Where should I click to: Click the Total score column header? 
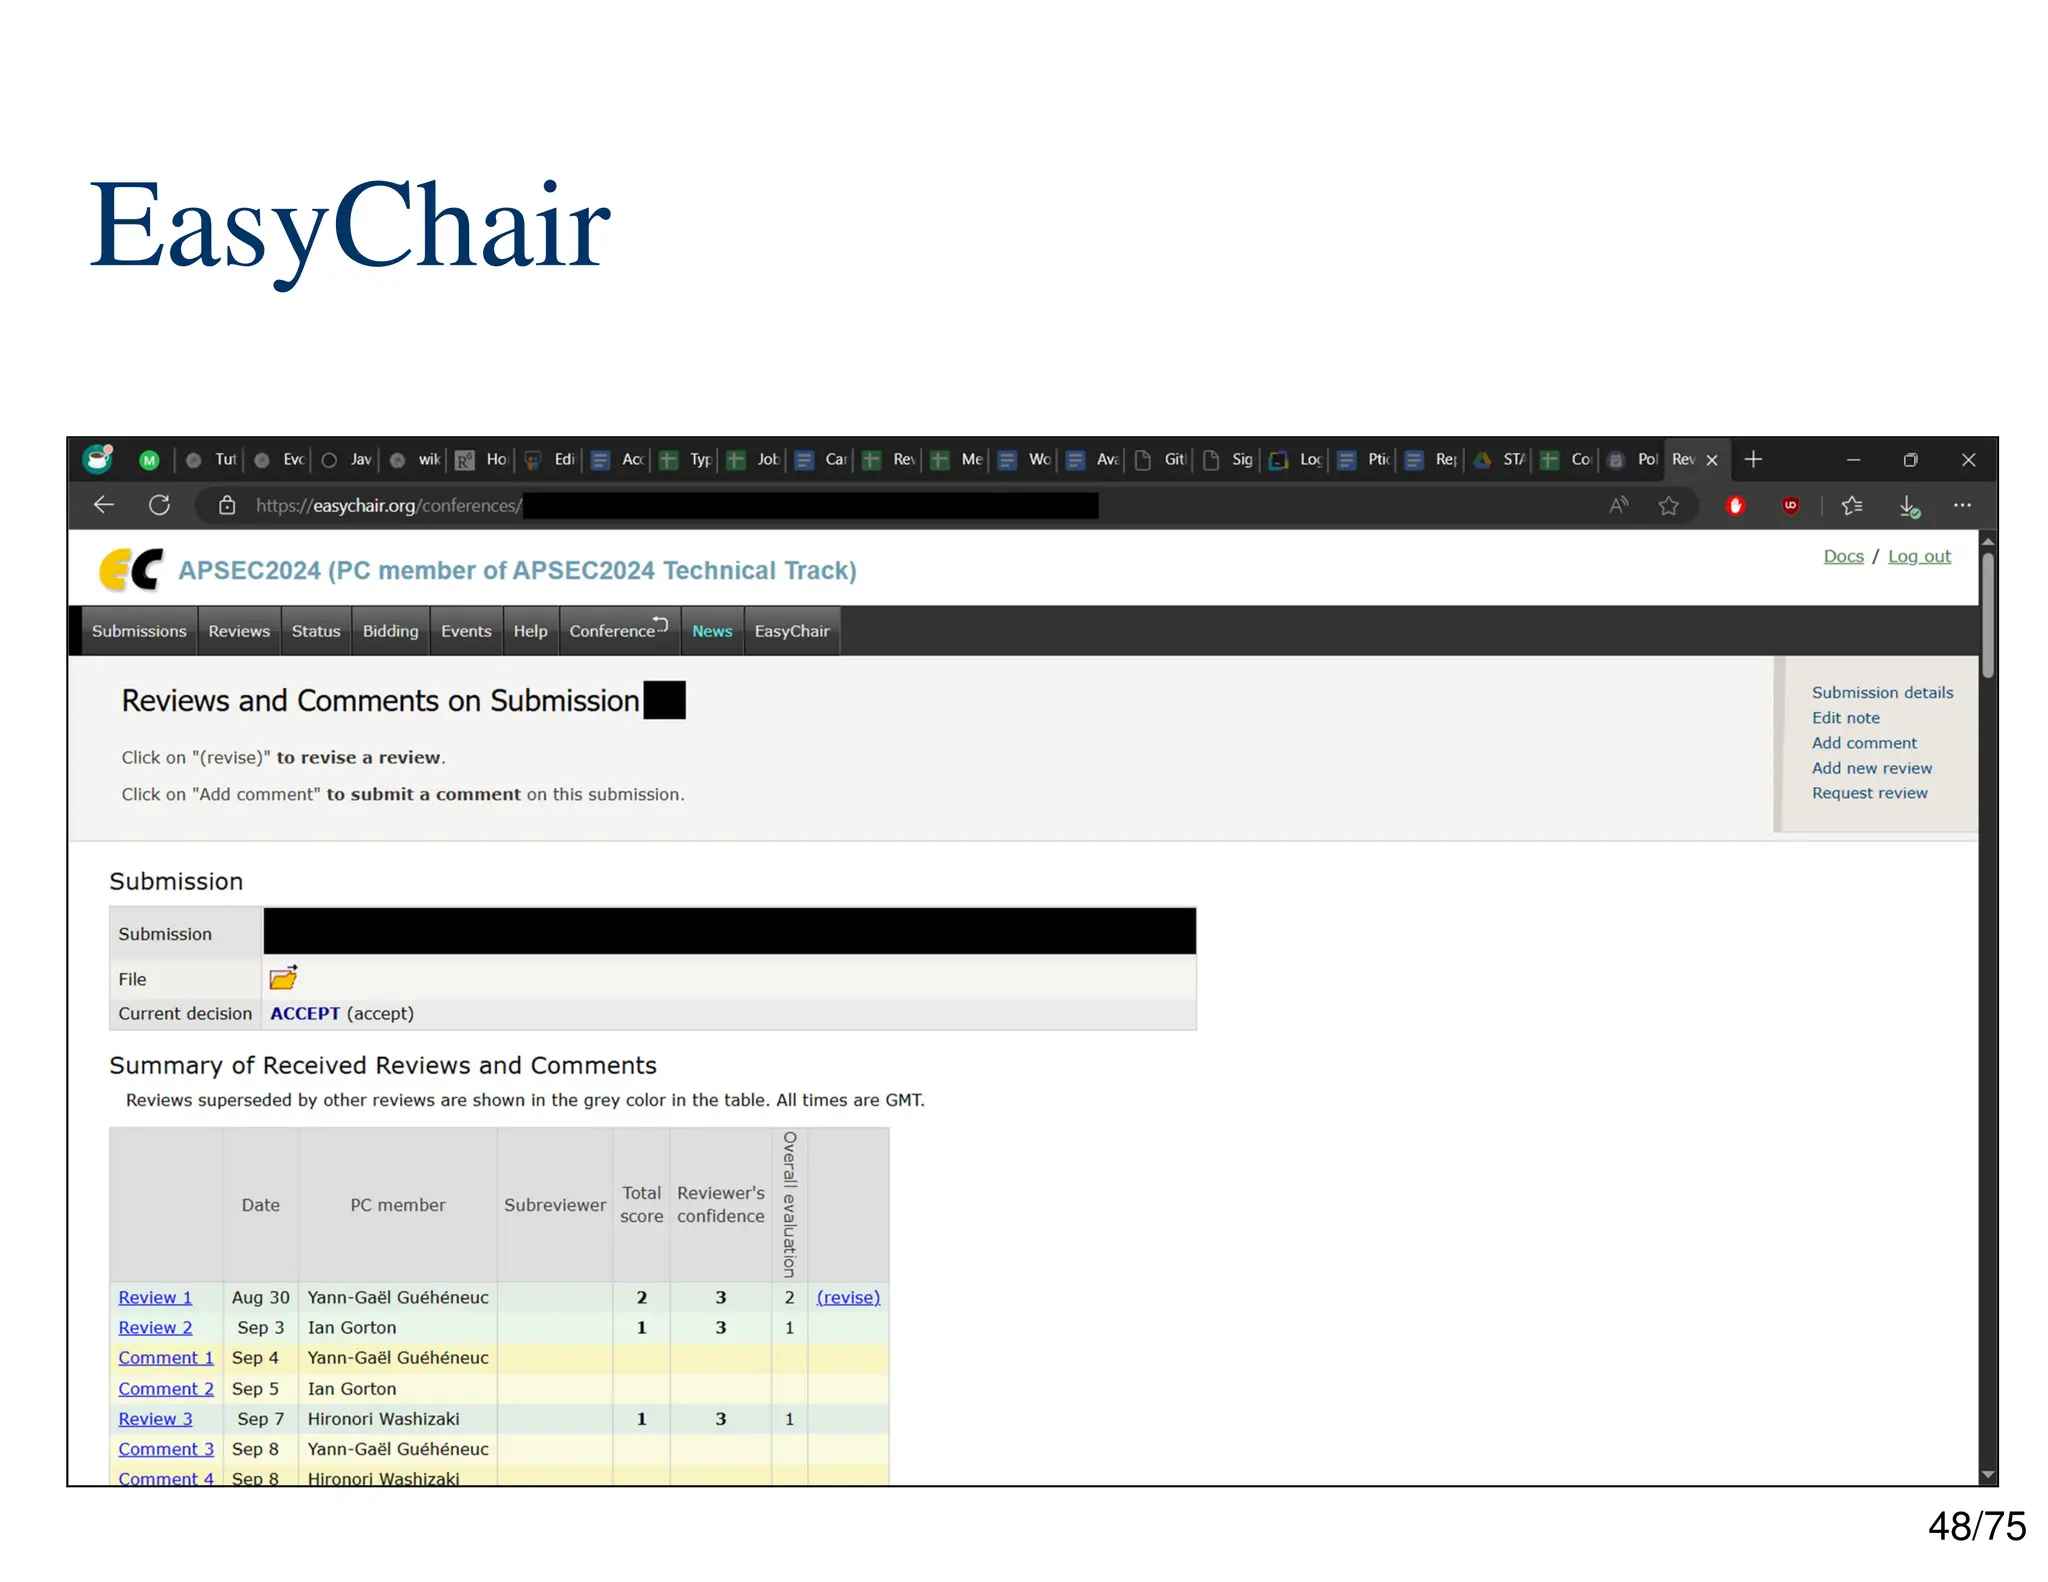click(x=641, y=1204)
